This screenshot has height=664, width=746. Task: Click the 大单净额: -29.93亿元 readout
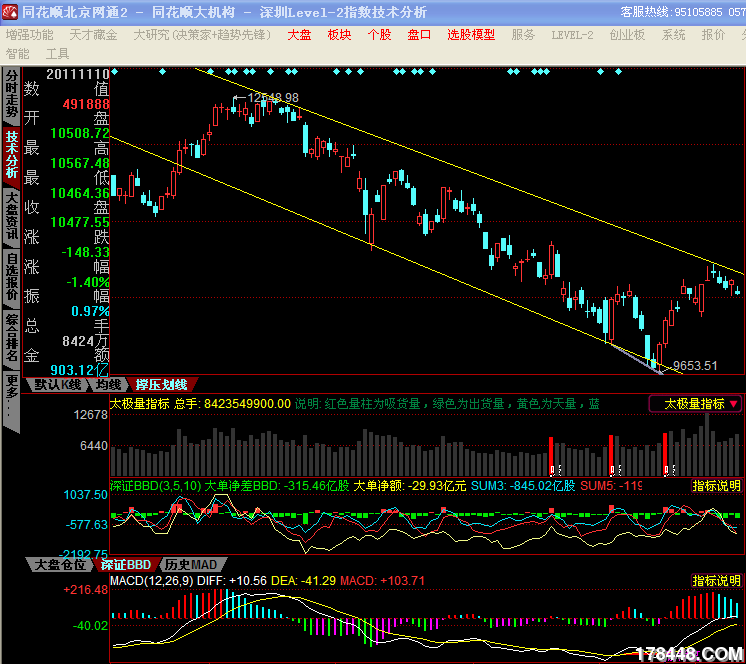[410, 486]
